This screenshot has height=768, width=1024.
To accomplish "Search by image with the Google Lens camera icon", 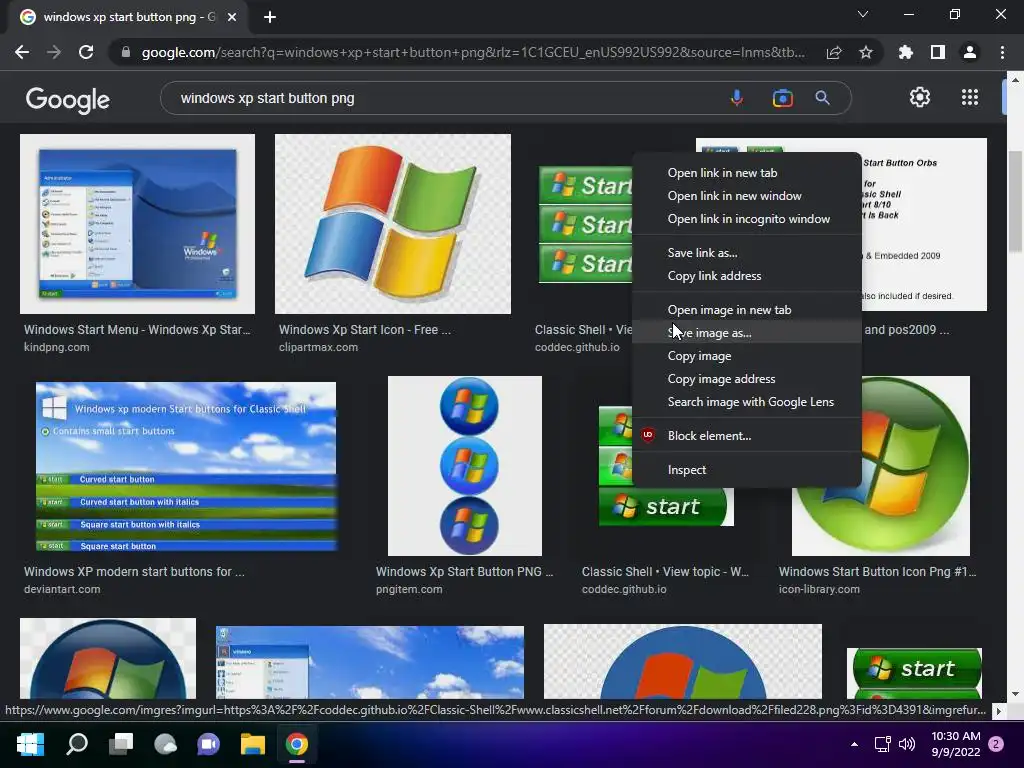I will tap(782, 98).
